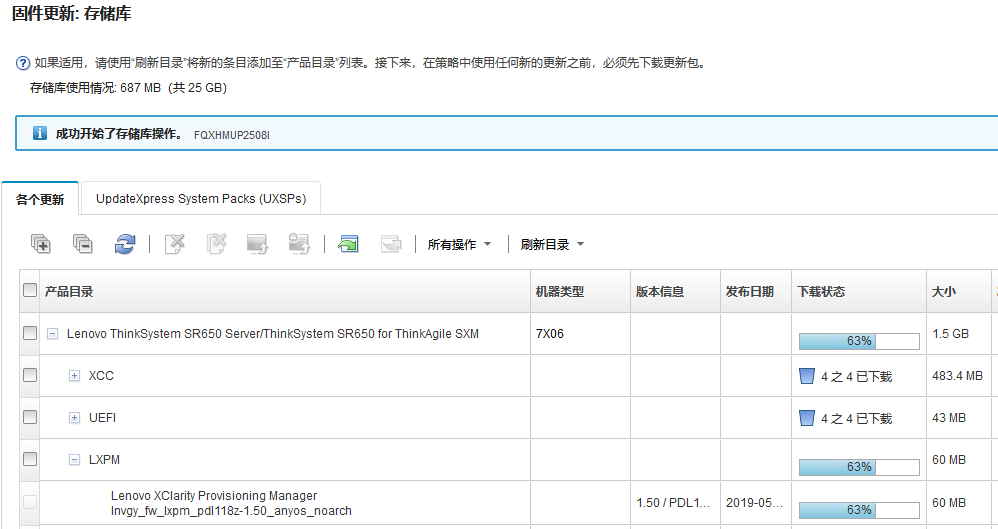Screen dimensions: 998x529
Task: Click the UEFI downloaded status icon
Action: 806,418
